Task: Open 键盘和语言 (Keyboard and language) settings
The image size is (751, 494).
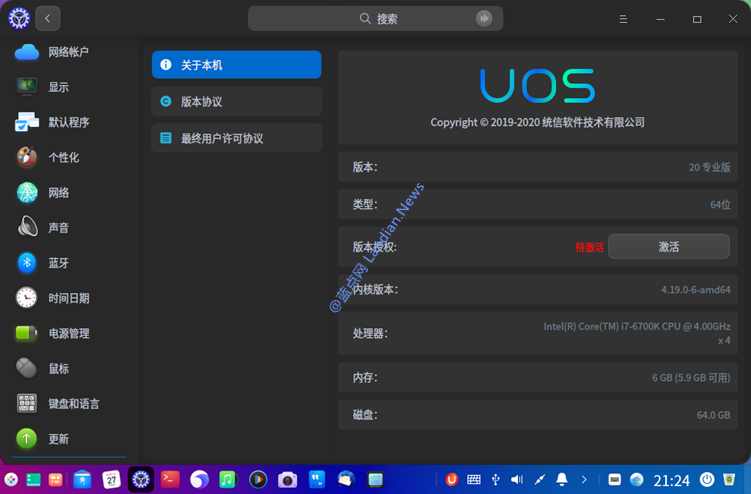Action: click(x=73, y=404)
